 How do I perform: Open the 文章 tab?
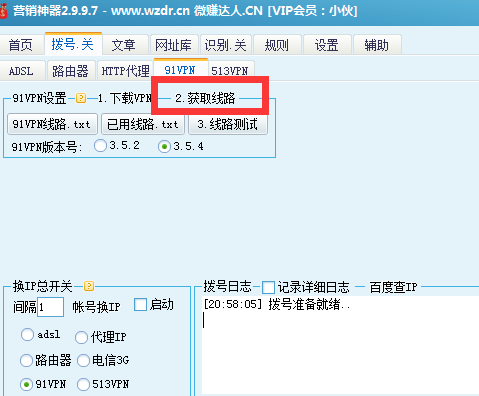pyautogui.click(x=124, y=45)
